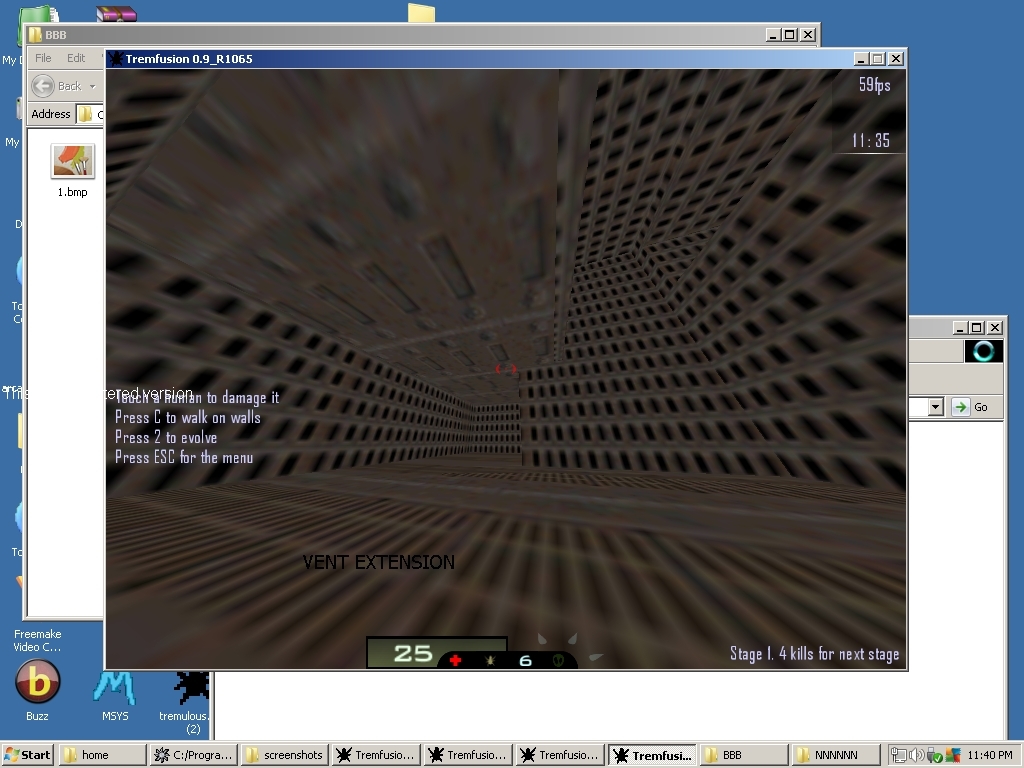
Task: Click the WinRAR archive icon on desktop
Action: 116,13
